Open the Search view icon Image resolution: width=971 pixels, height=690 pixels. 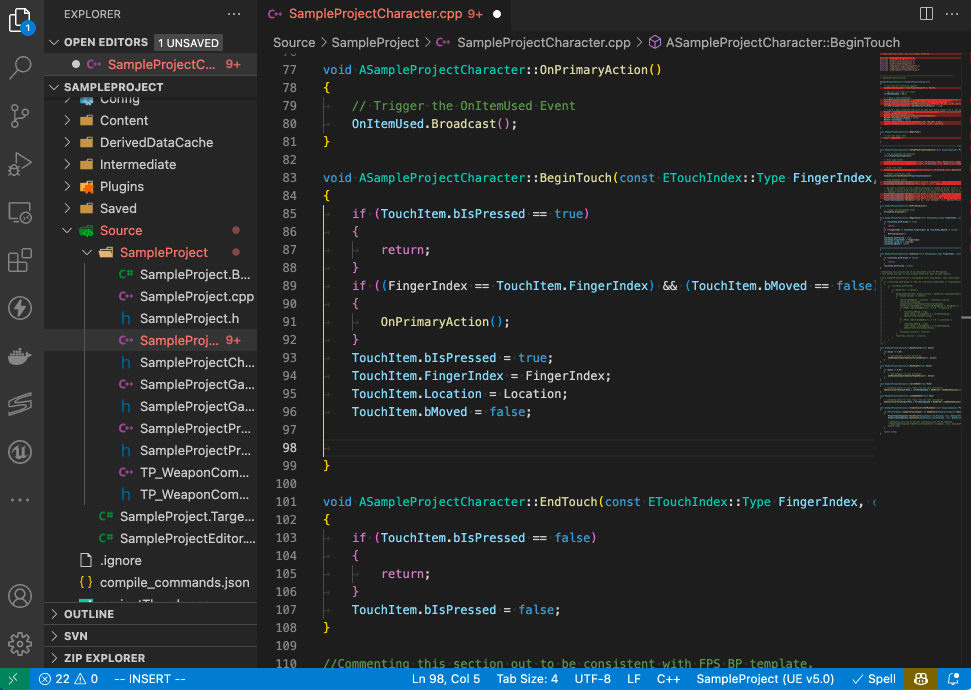click(20, 68)
